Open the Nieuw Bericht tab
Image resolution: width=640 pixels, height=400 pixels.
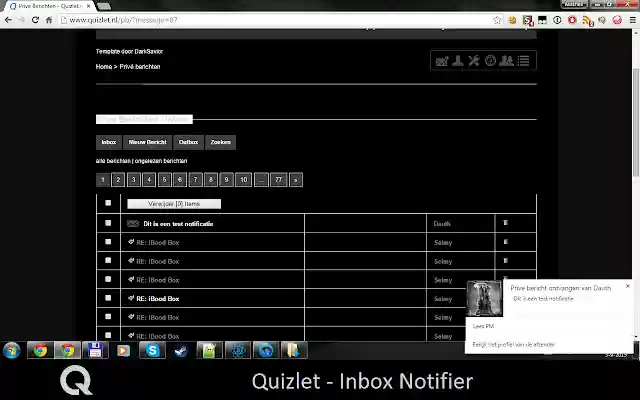point(147,142)
